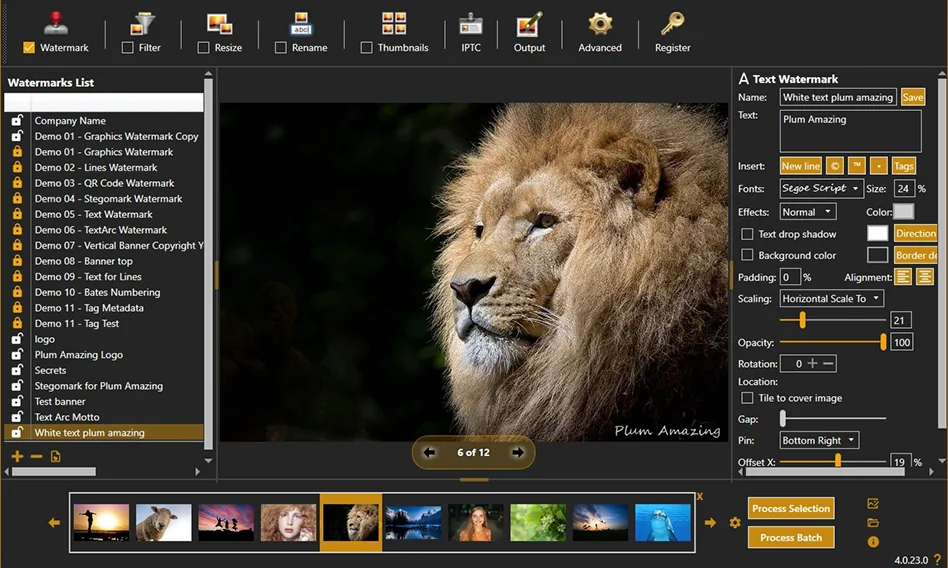Open the Output settings
The image size is (948, 568).
[529, 32]
